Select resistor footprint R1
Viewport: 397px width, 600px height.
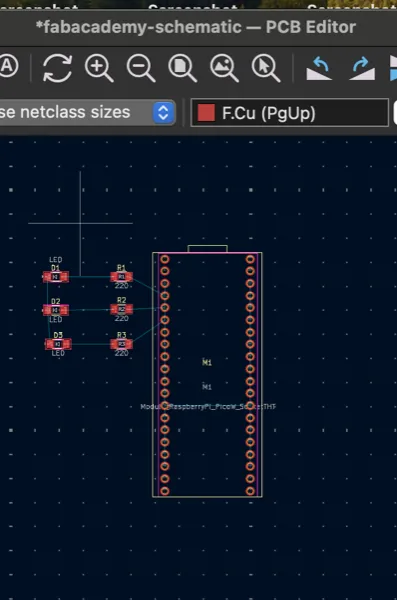tap(121, 277)
